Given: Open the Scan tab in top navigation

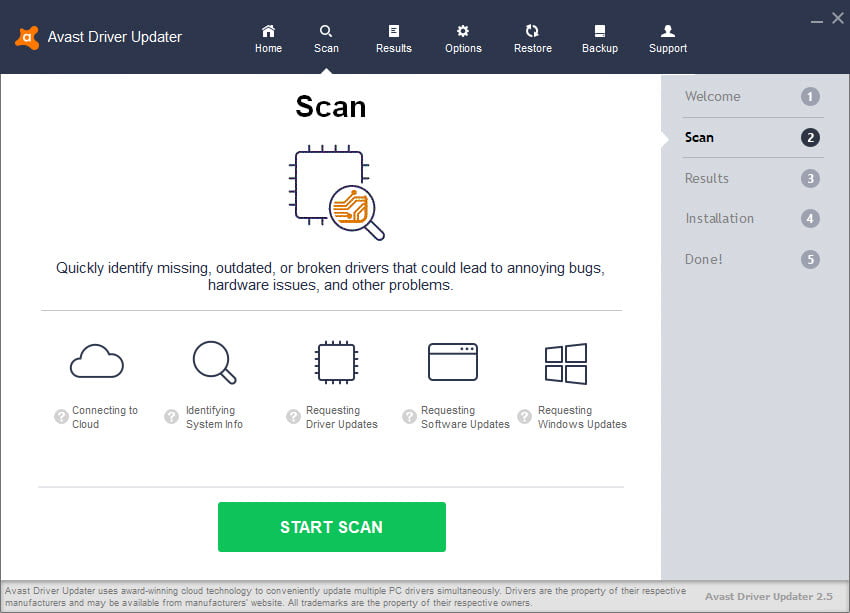Looking at the screenshot, I should [x=326, y=39].
